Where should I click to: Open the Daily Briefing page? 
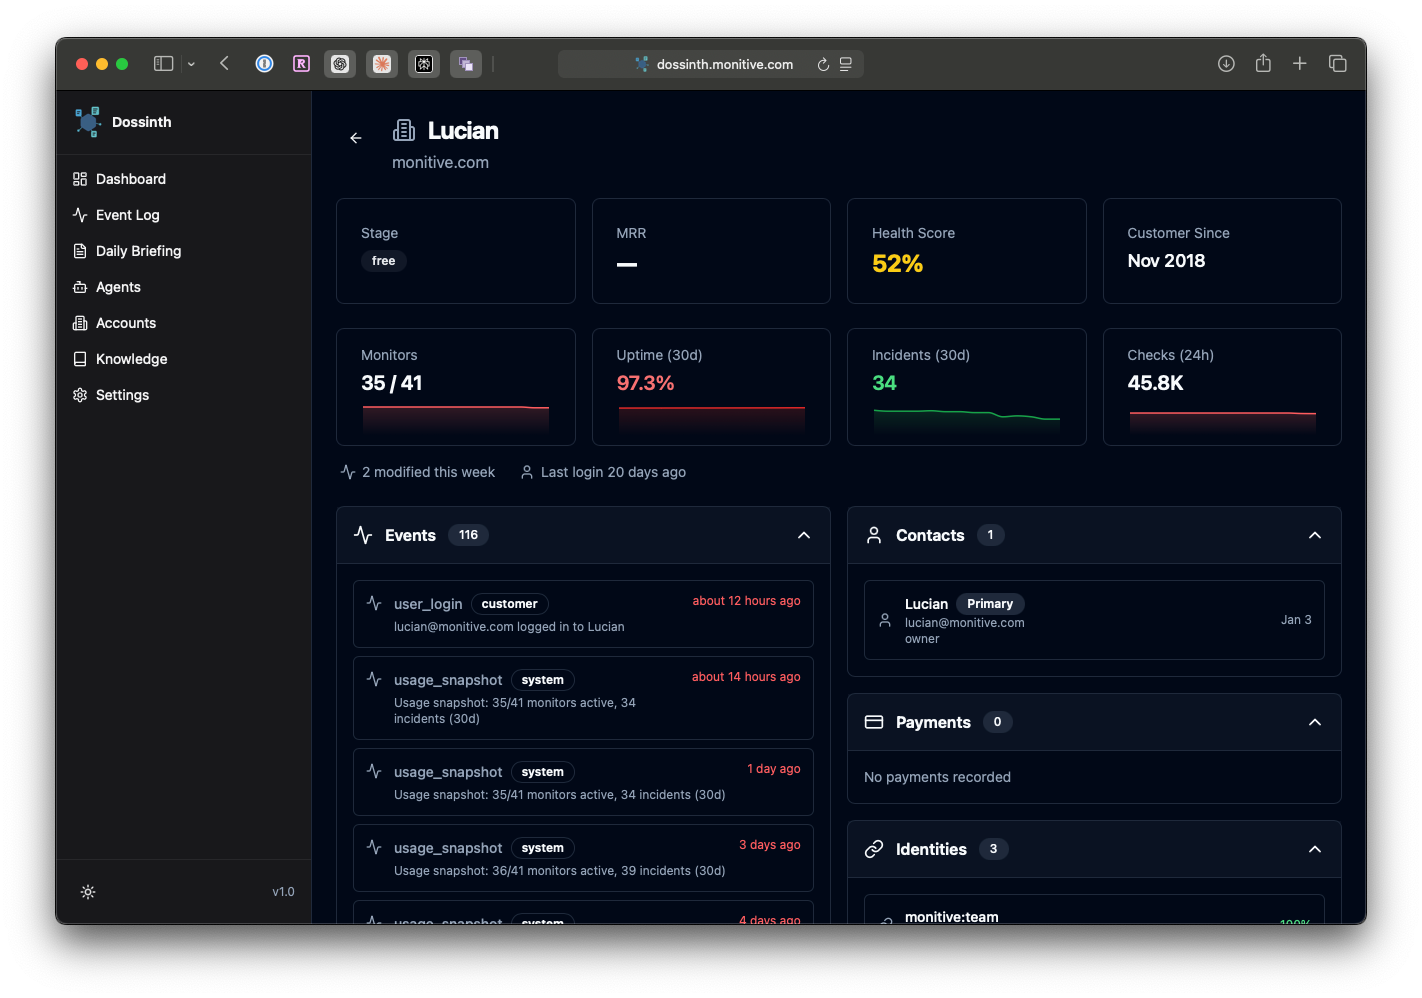(138, 251)
